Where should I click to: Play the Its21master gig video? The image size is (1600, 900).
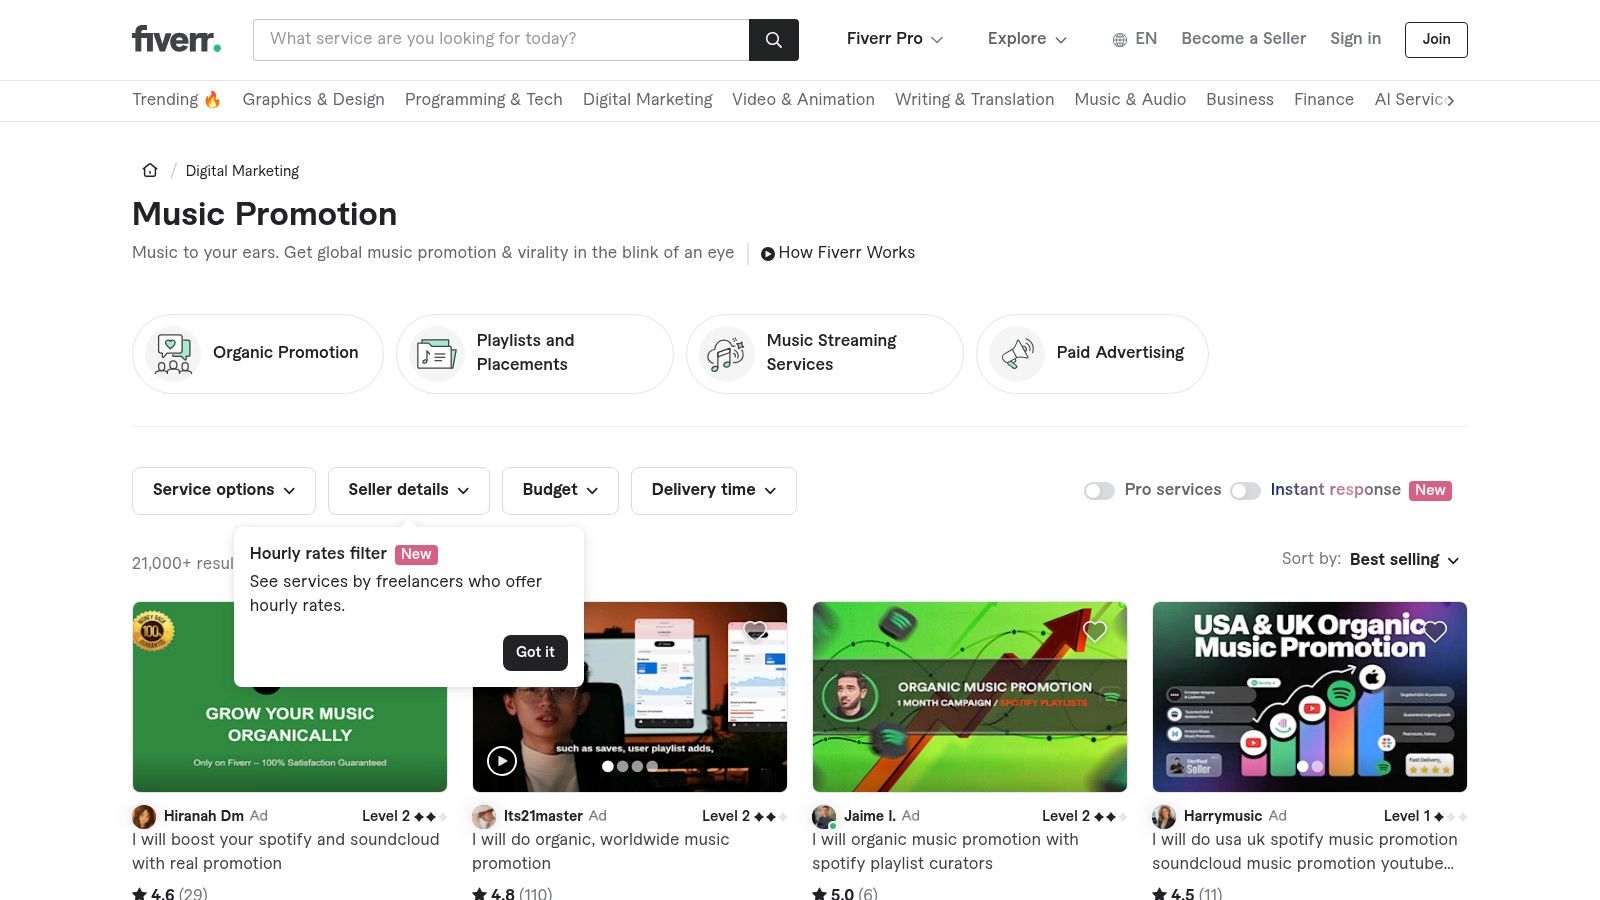pyautogui.click(x=502, y=762)
